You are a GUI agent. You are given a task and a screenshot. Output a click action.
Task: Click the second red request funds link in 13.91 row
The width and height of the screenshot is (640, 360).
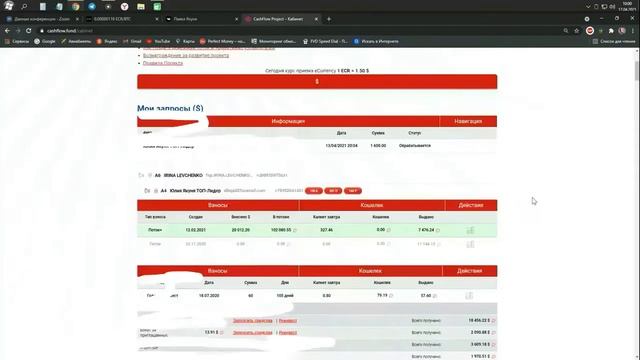click(x=253, y=333)
